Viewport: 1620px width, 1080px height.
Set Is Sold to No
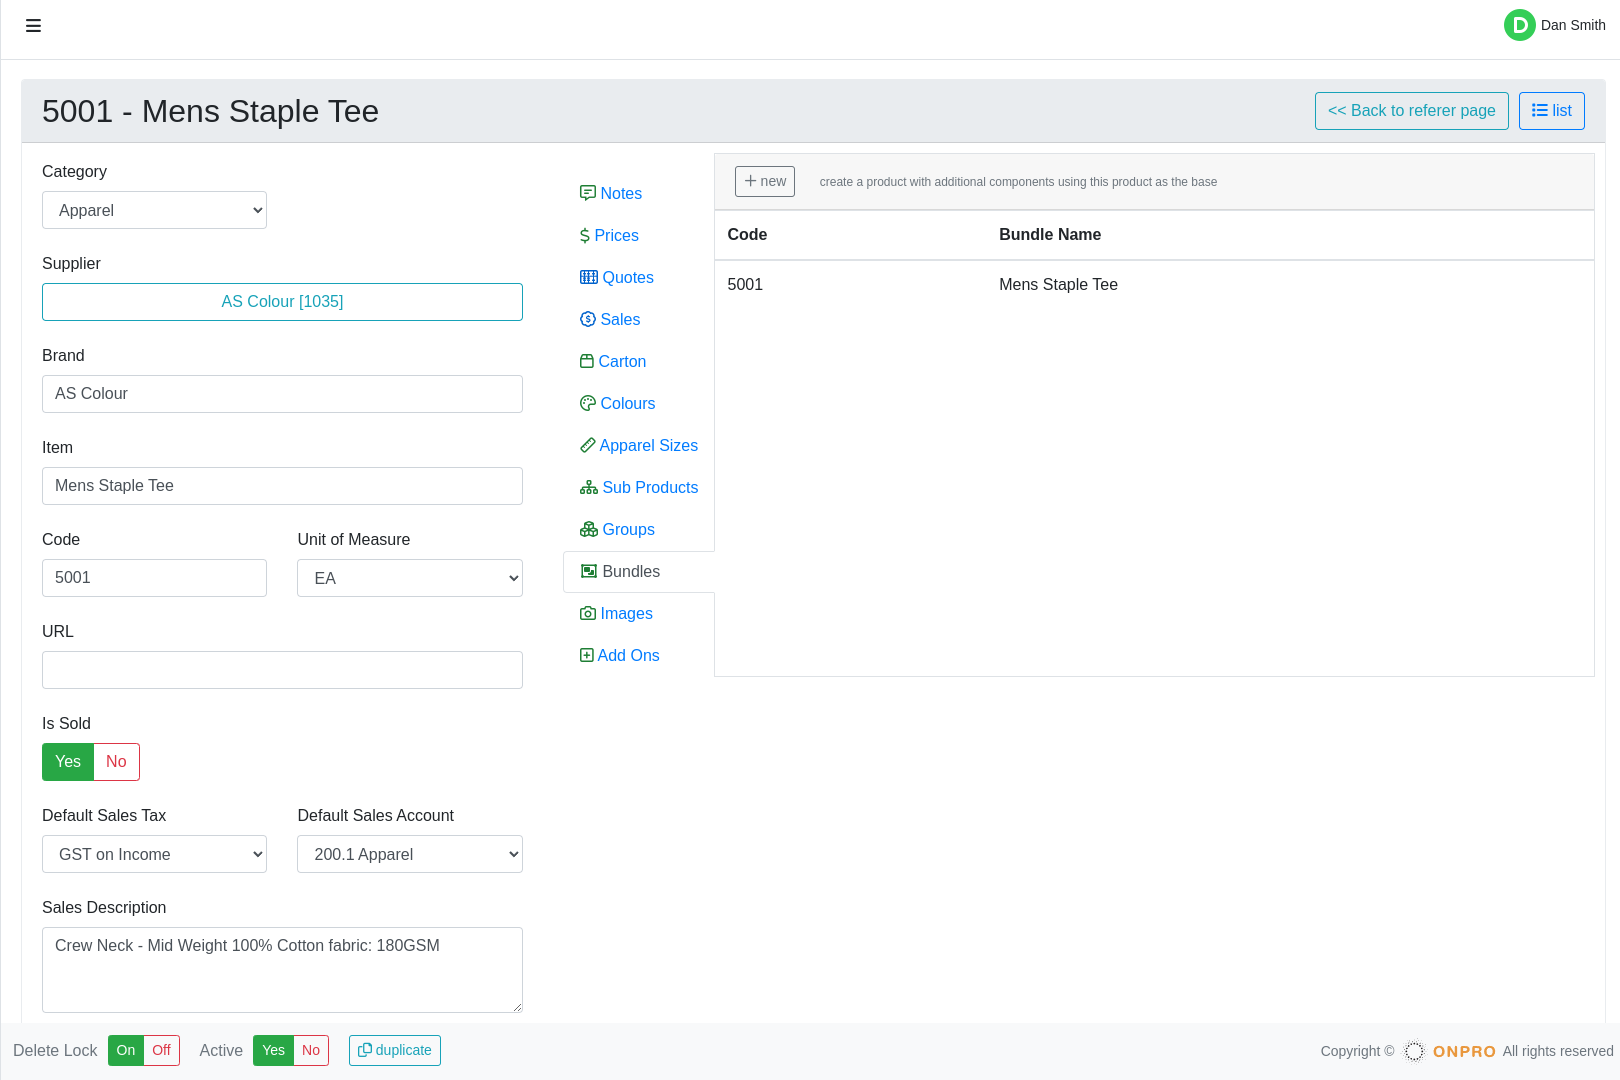coord(116,762)
